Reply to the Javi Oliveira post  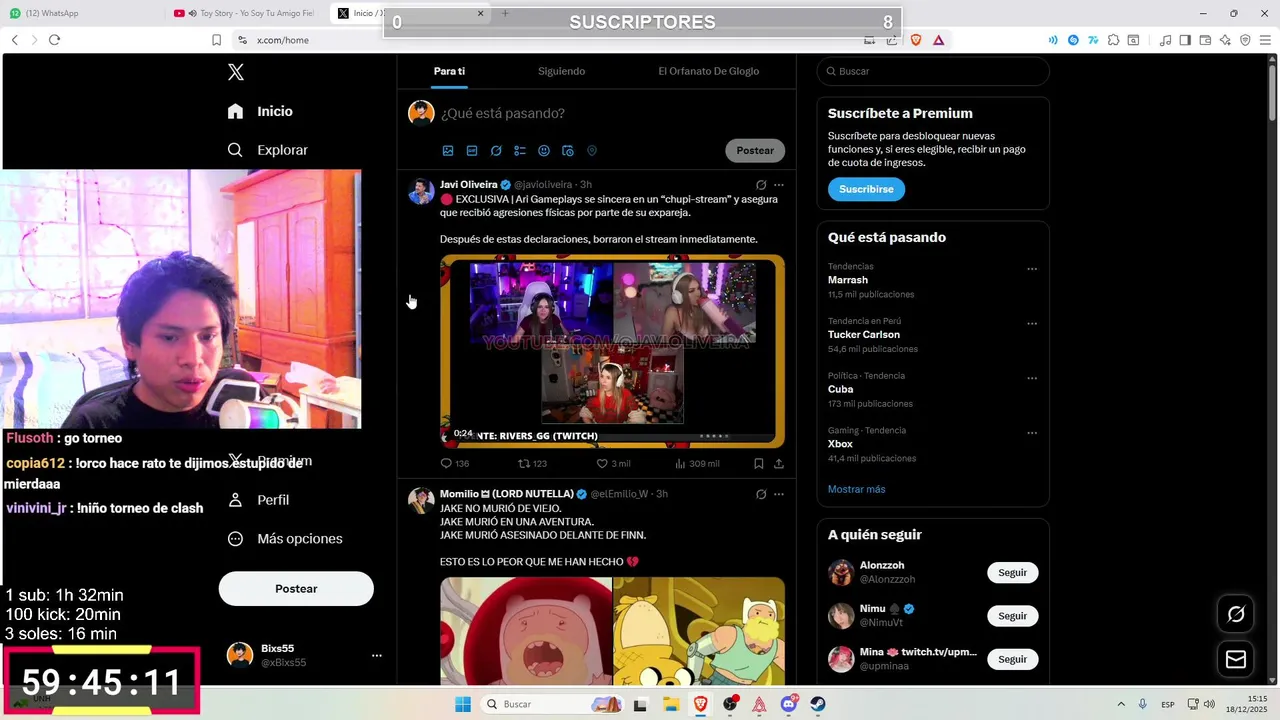tap(455, 464)
